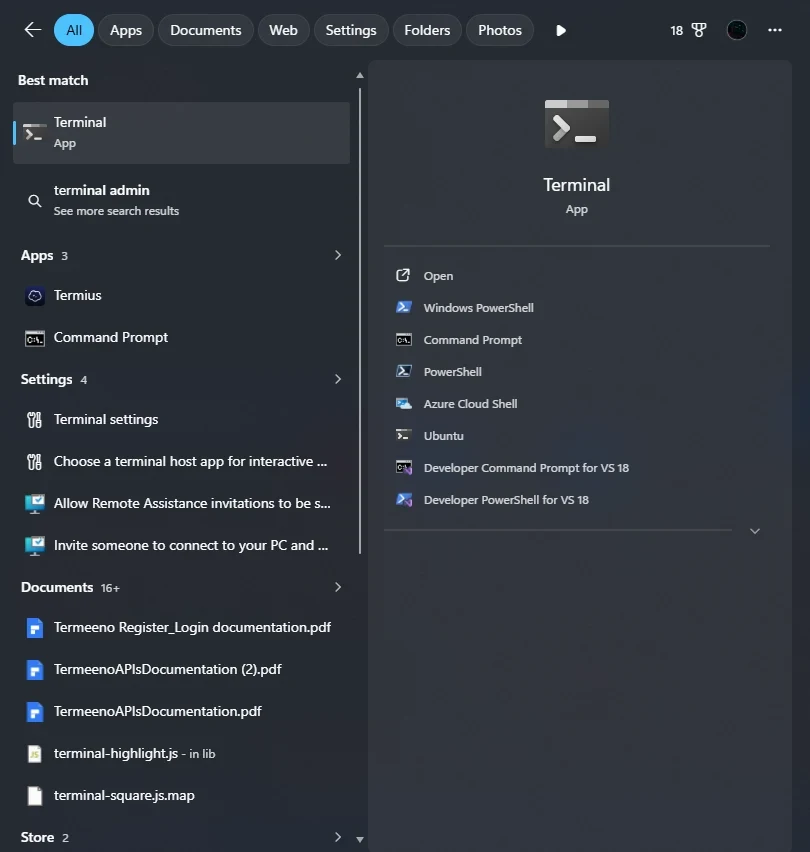Click the results list scroll up arrow

point(360,76)
